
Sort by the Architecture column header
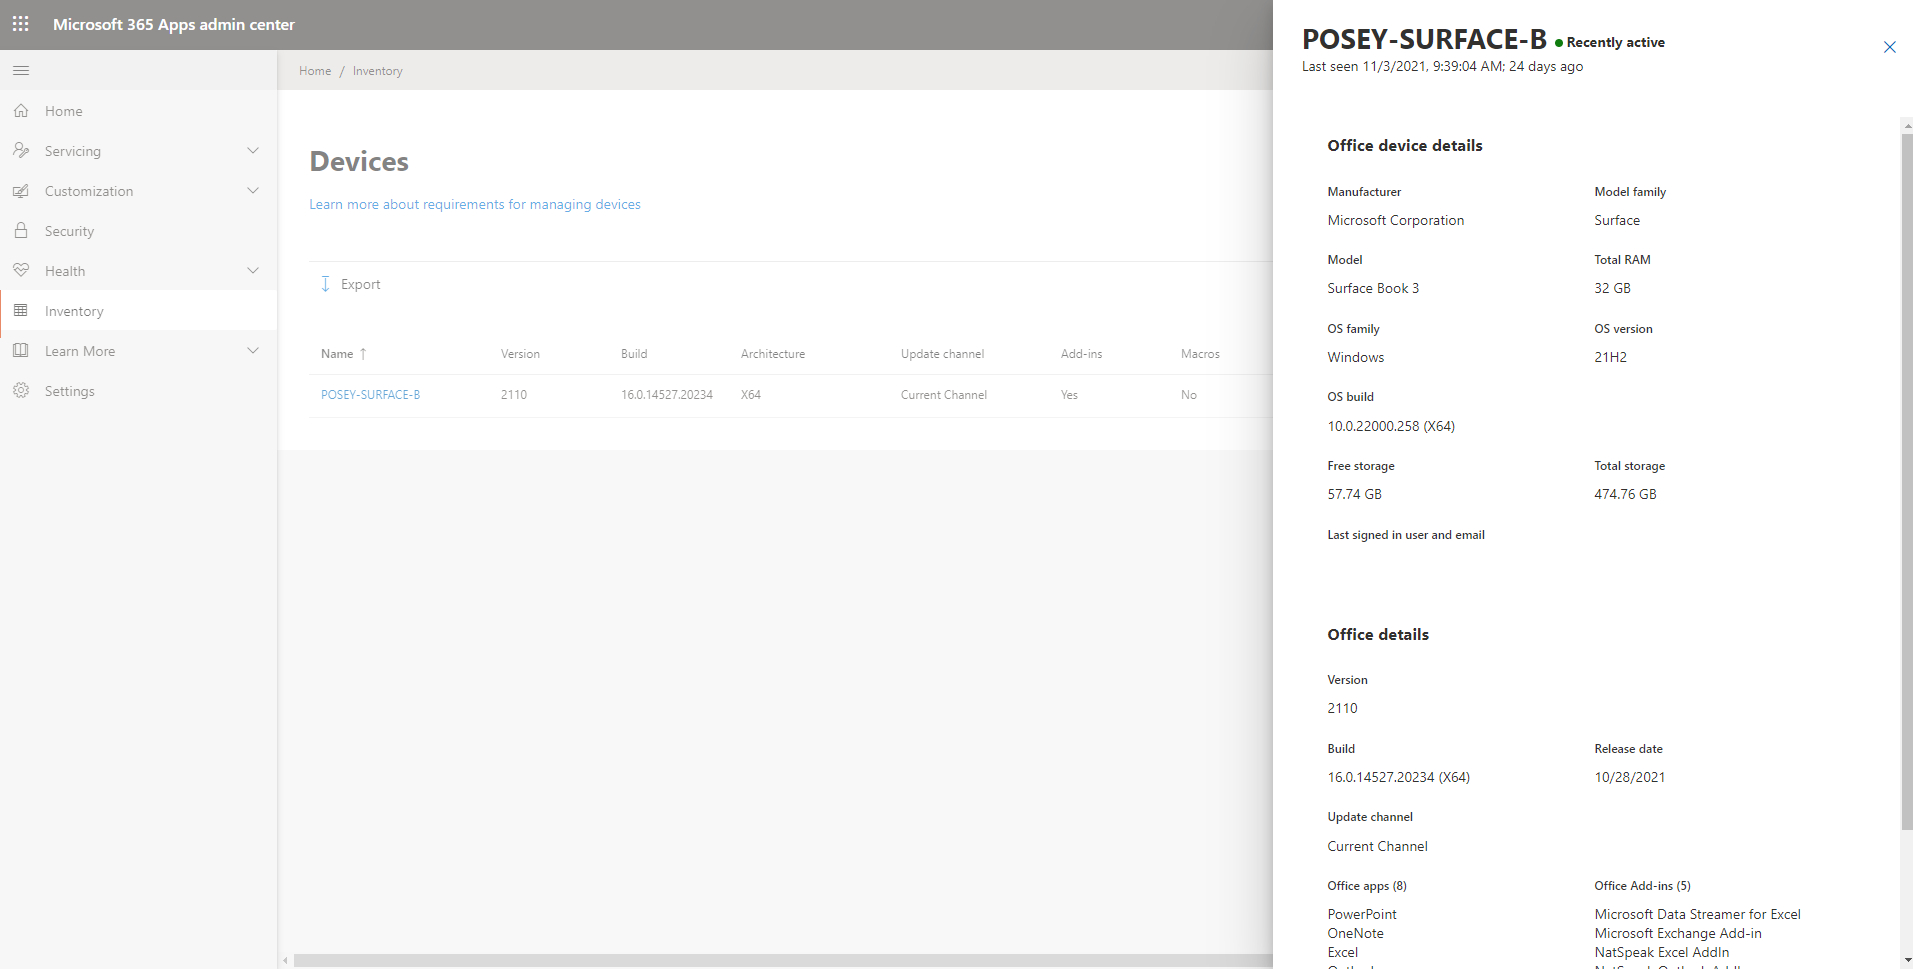773,354
